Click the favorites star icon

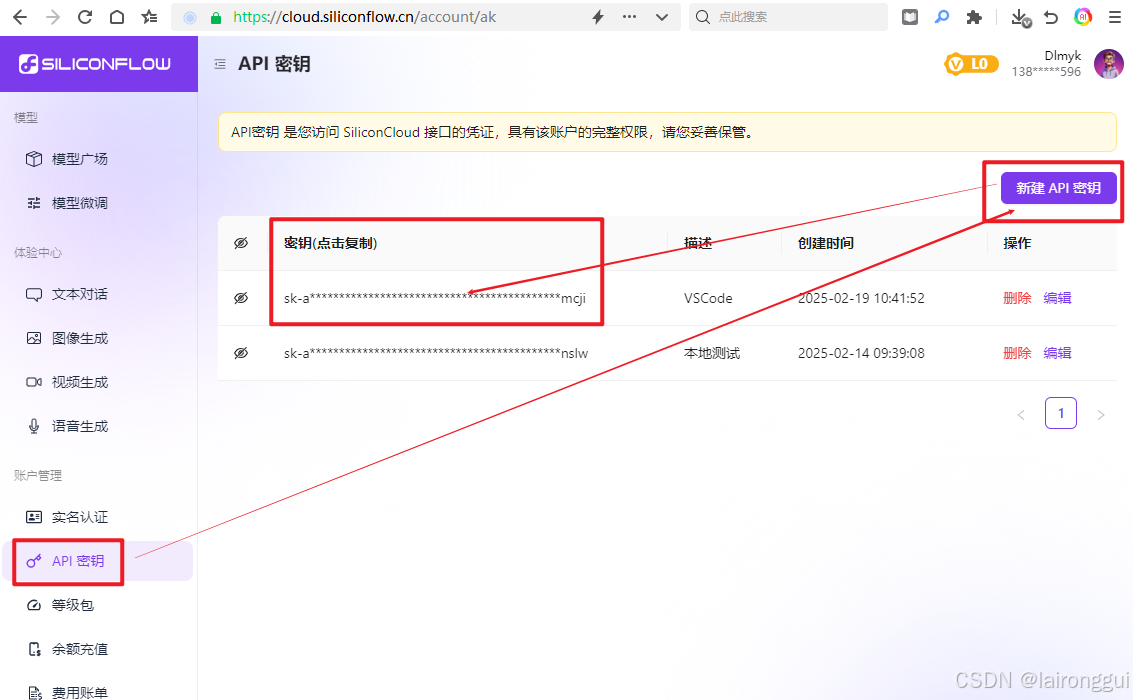[150, 17]
